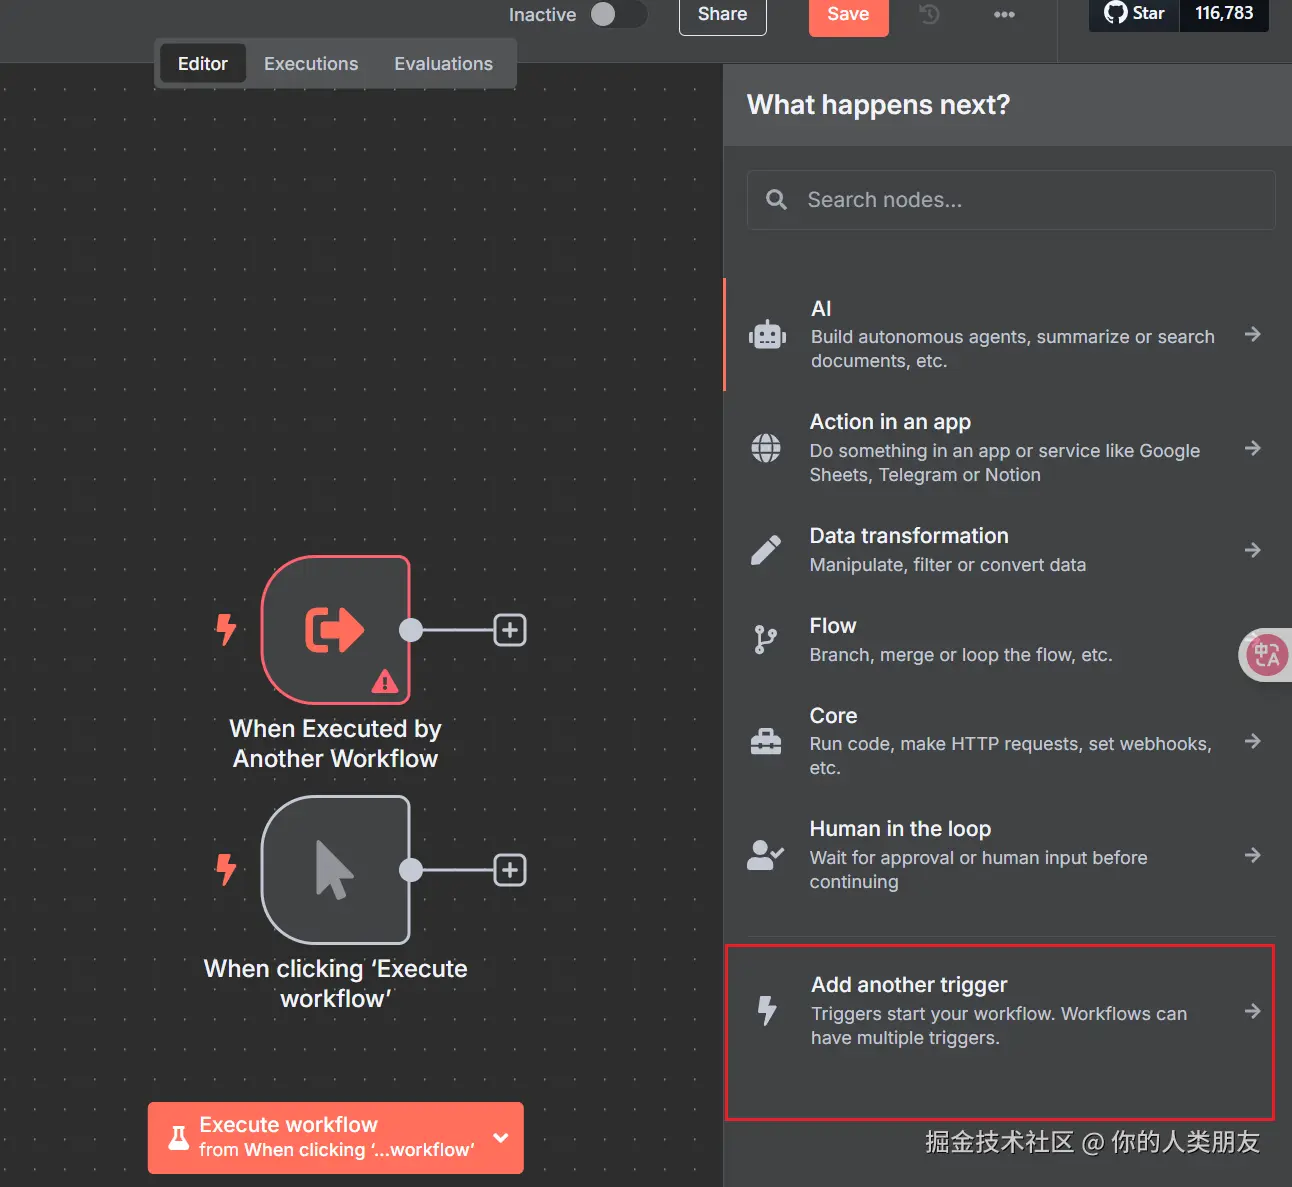Click the 'When clicking ‘Execute workflow’' label

(335, 984)
